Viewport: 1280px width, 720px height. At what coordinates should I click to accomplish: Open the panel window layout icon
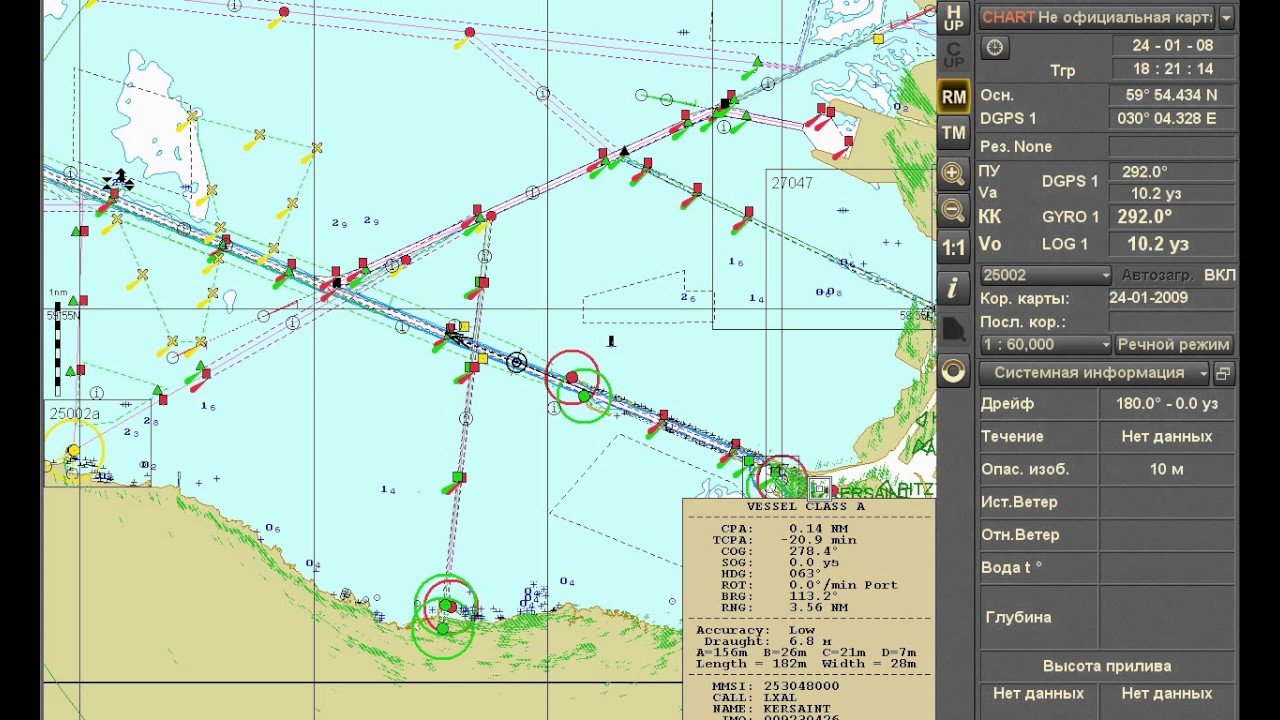pyautogui.click(x=1224, y=373)
